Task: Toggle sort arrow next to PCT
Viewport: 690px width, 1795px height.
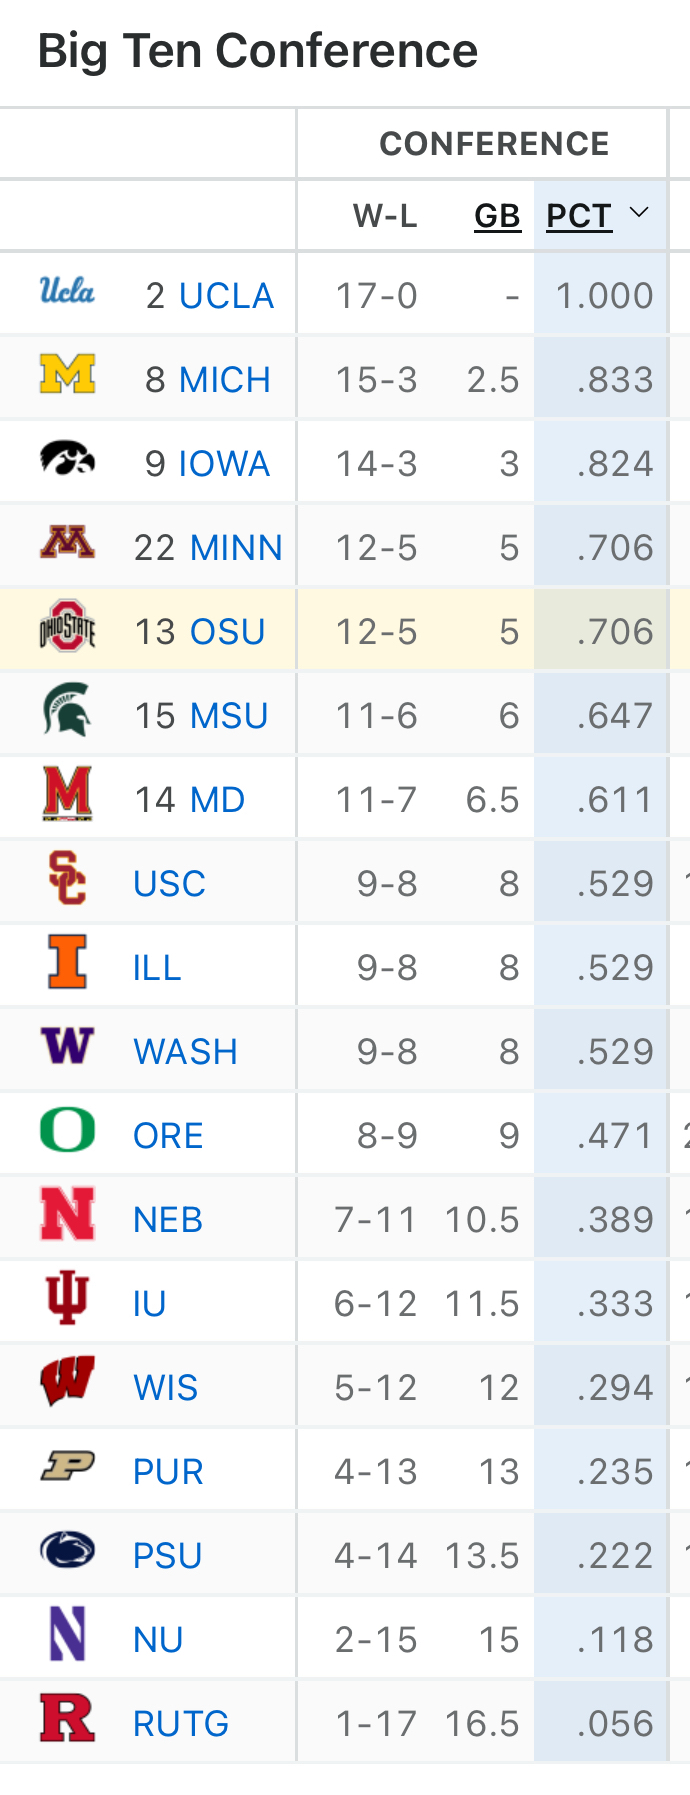Action: 639,214
